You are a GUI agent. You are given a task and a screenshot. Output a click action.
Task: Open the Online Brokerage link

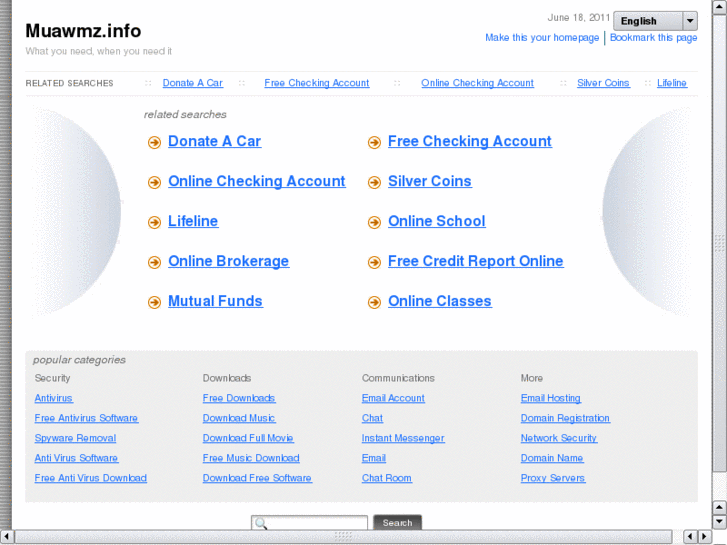click(228, 261)
